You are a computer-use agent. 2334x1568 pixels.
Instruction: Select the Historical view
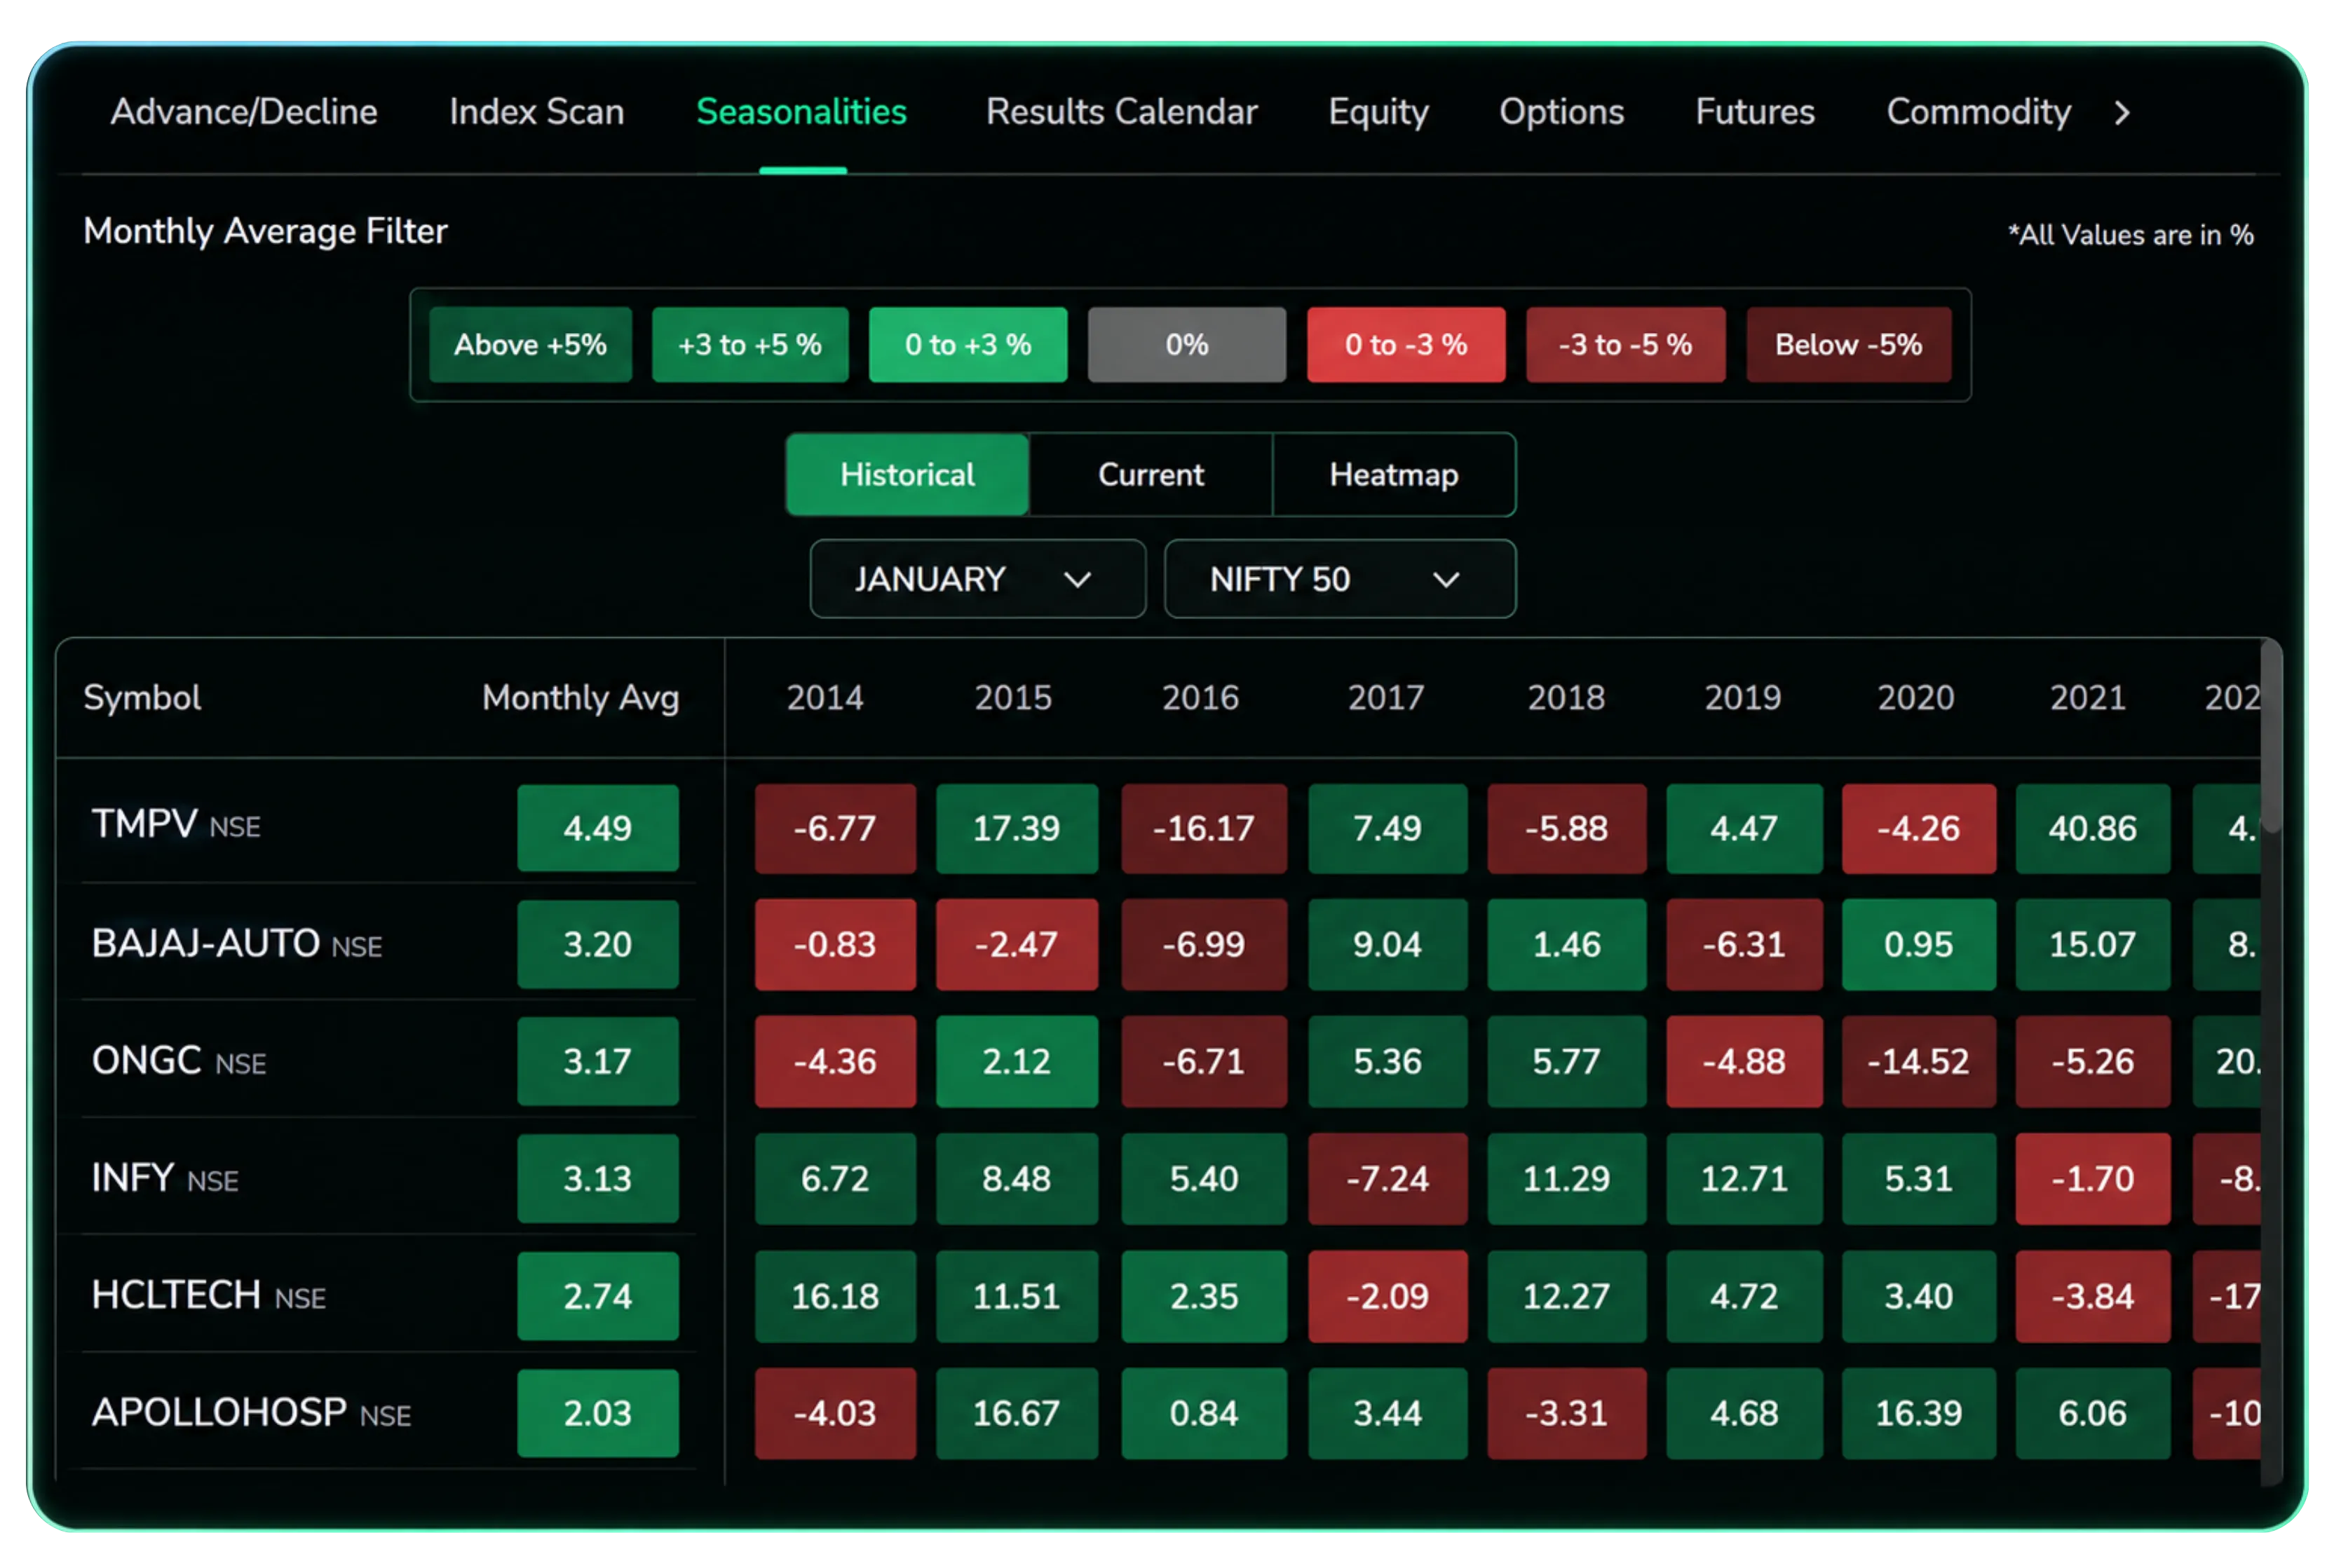click(907, 475)
